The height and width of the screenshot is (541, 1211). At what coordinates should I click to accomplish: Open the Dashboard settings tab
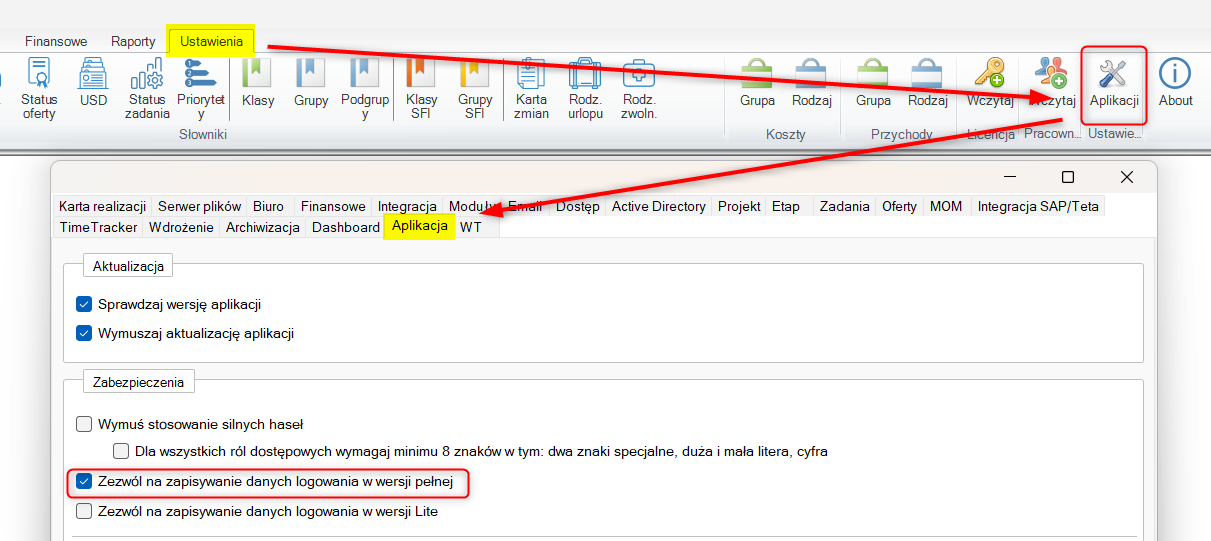tap(345, 227)
